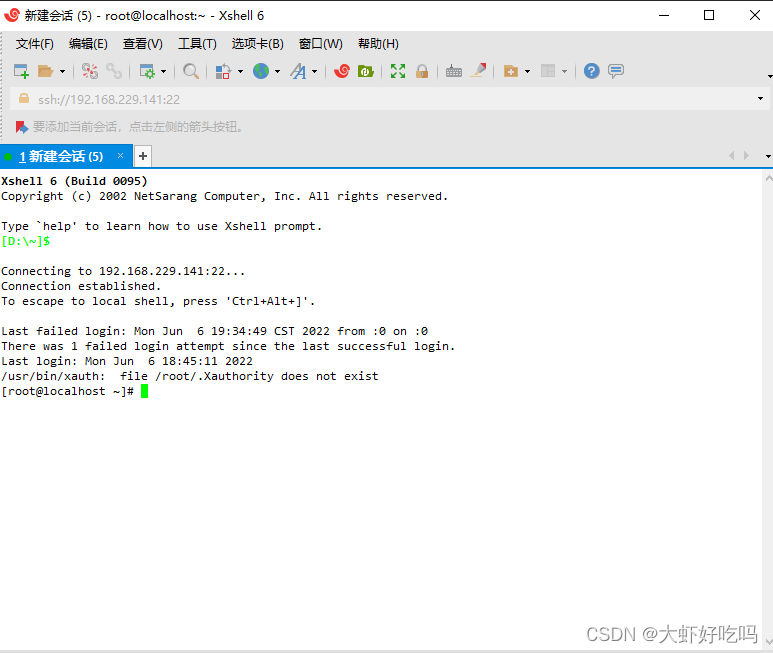
Task: Expand the Open Session dropdown arrow
Action: [62, 71]
